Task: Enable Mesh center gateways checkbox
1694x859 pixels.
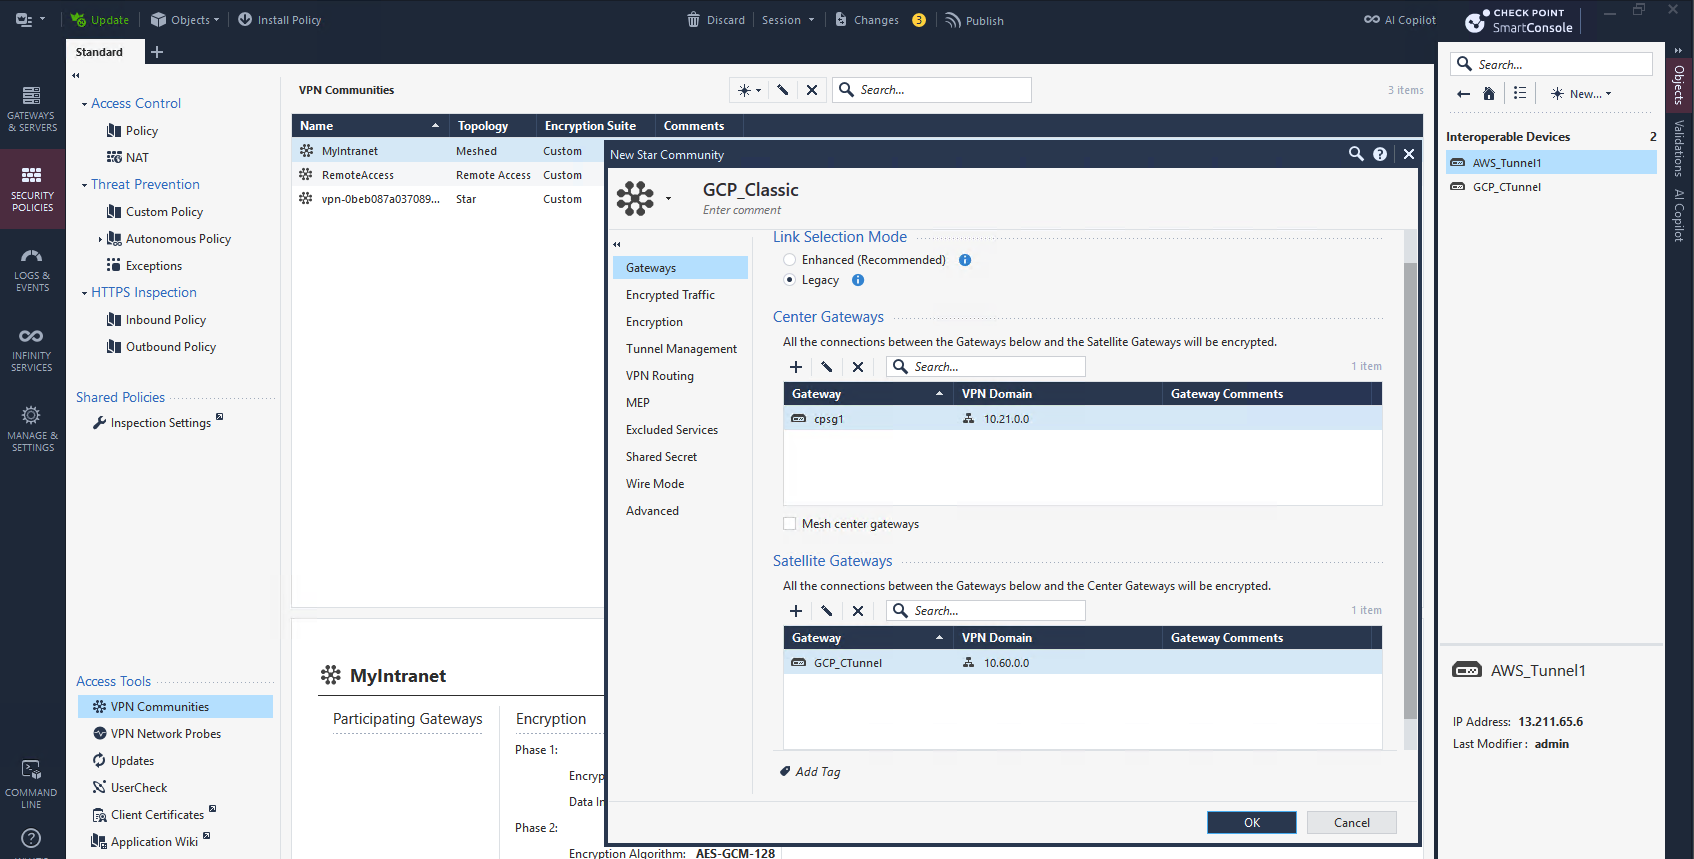Action: coord(790,524)
